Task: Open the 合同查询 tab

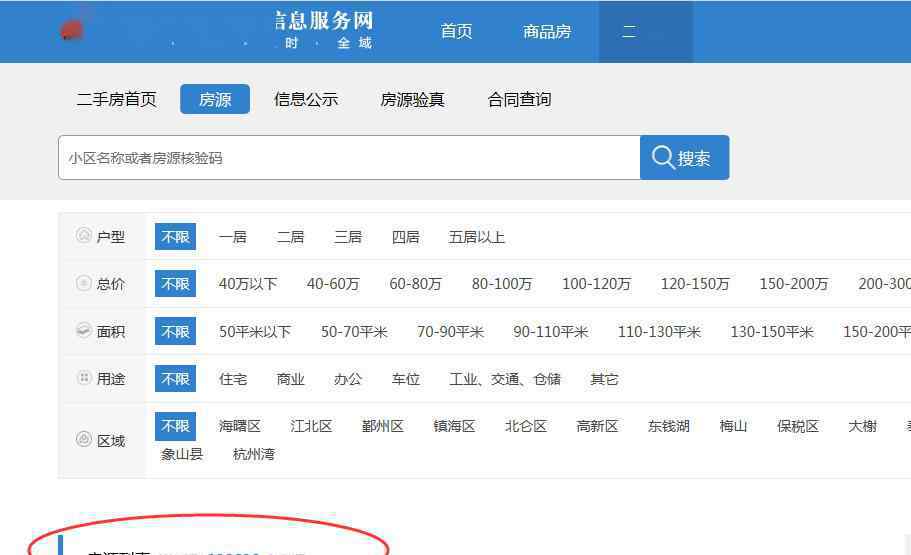Action: point(519,99)
